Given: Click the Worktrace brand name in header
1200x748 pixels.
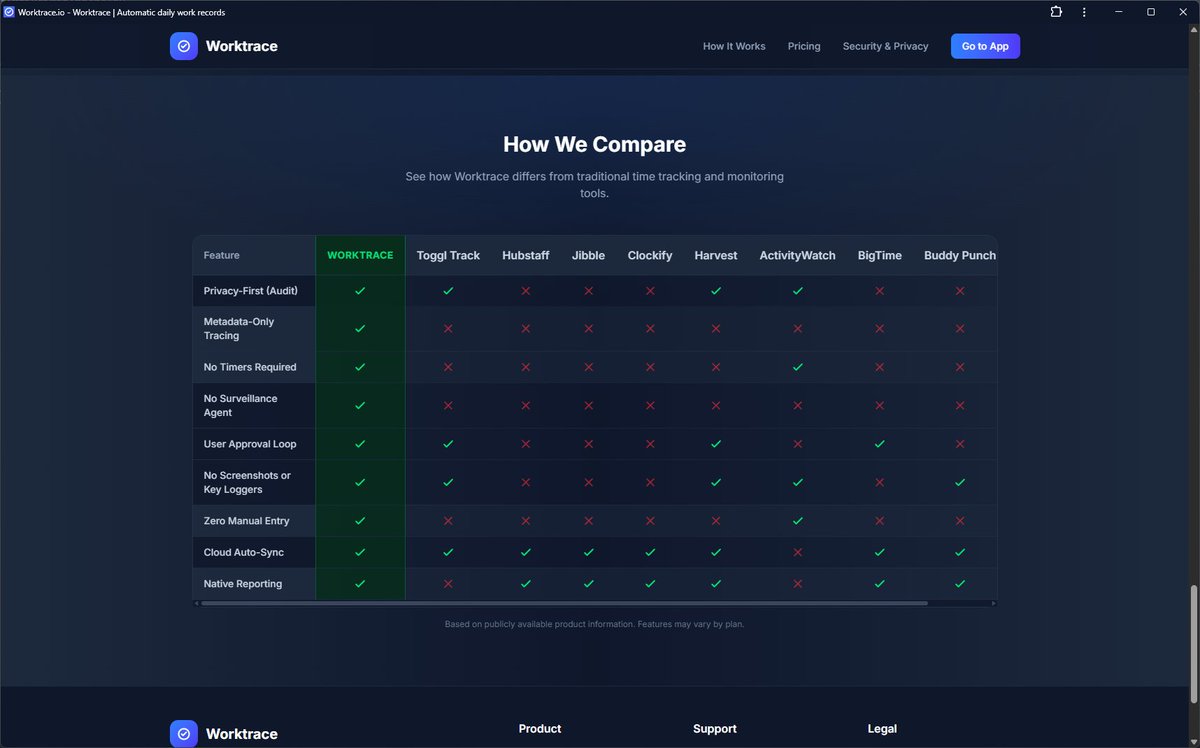Looking at the screenshot, I should tap(242, 46).
